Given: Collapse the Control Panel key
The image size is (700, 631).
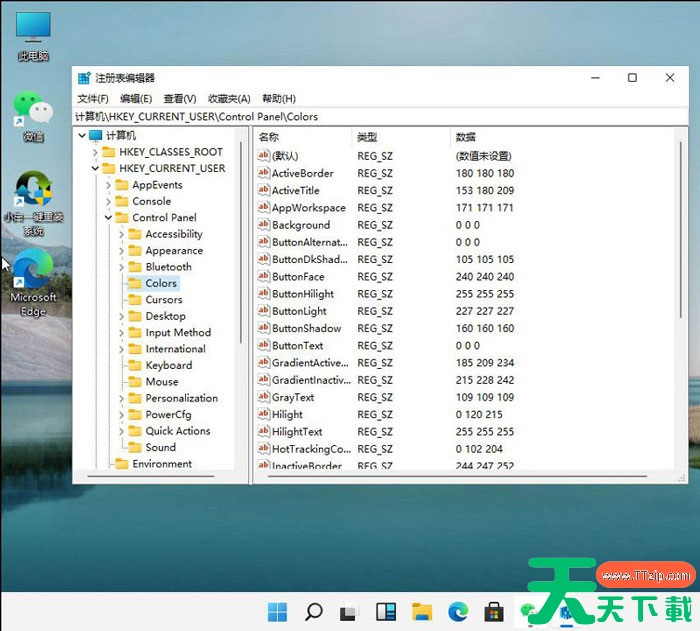Looking at the screenshot, I should 108,217.
